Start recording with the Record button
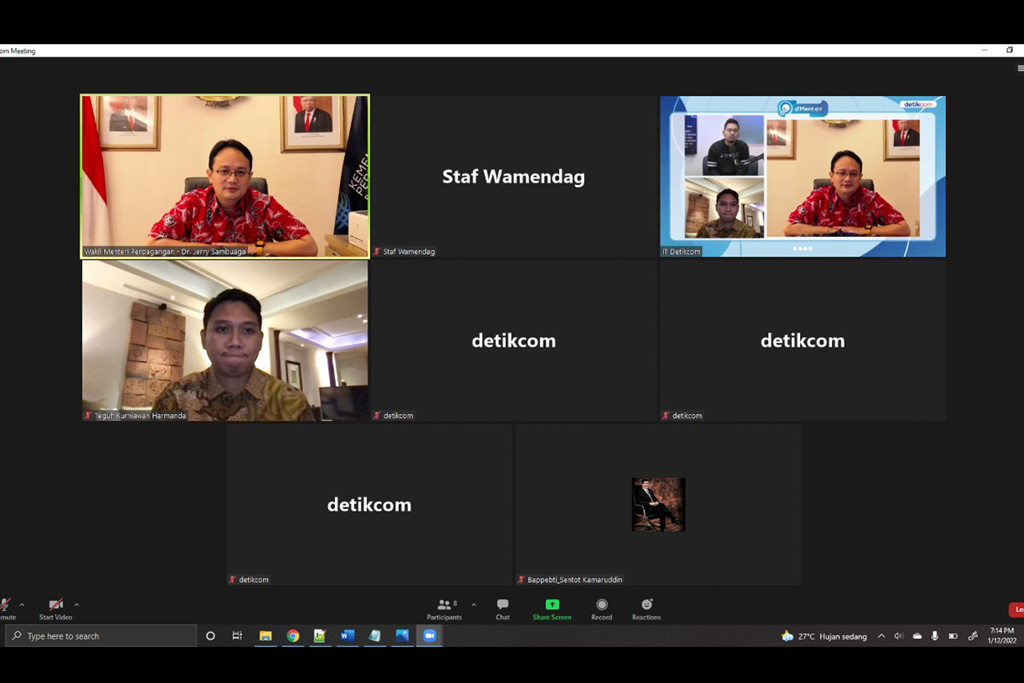Screen dimensions: 1024x683 tap(601, 609)
